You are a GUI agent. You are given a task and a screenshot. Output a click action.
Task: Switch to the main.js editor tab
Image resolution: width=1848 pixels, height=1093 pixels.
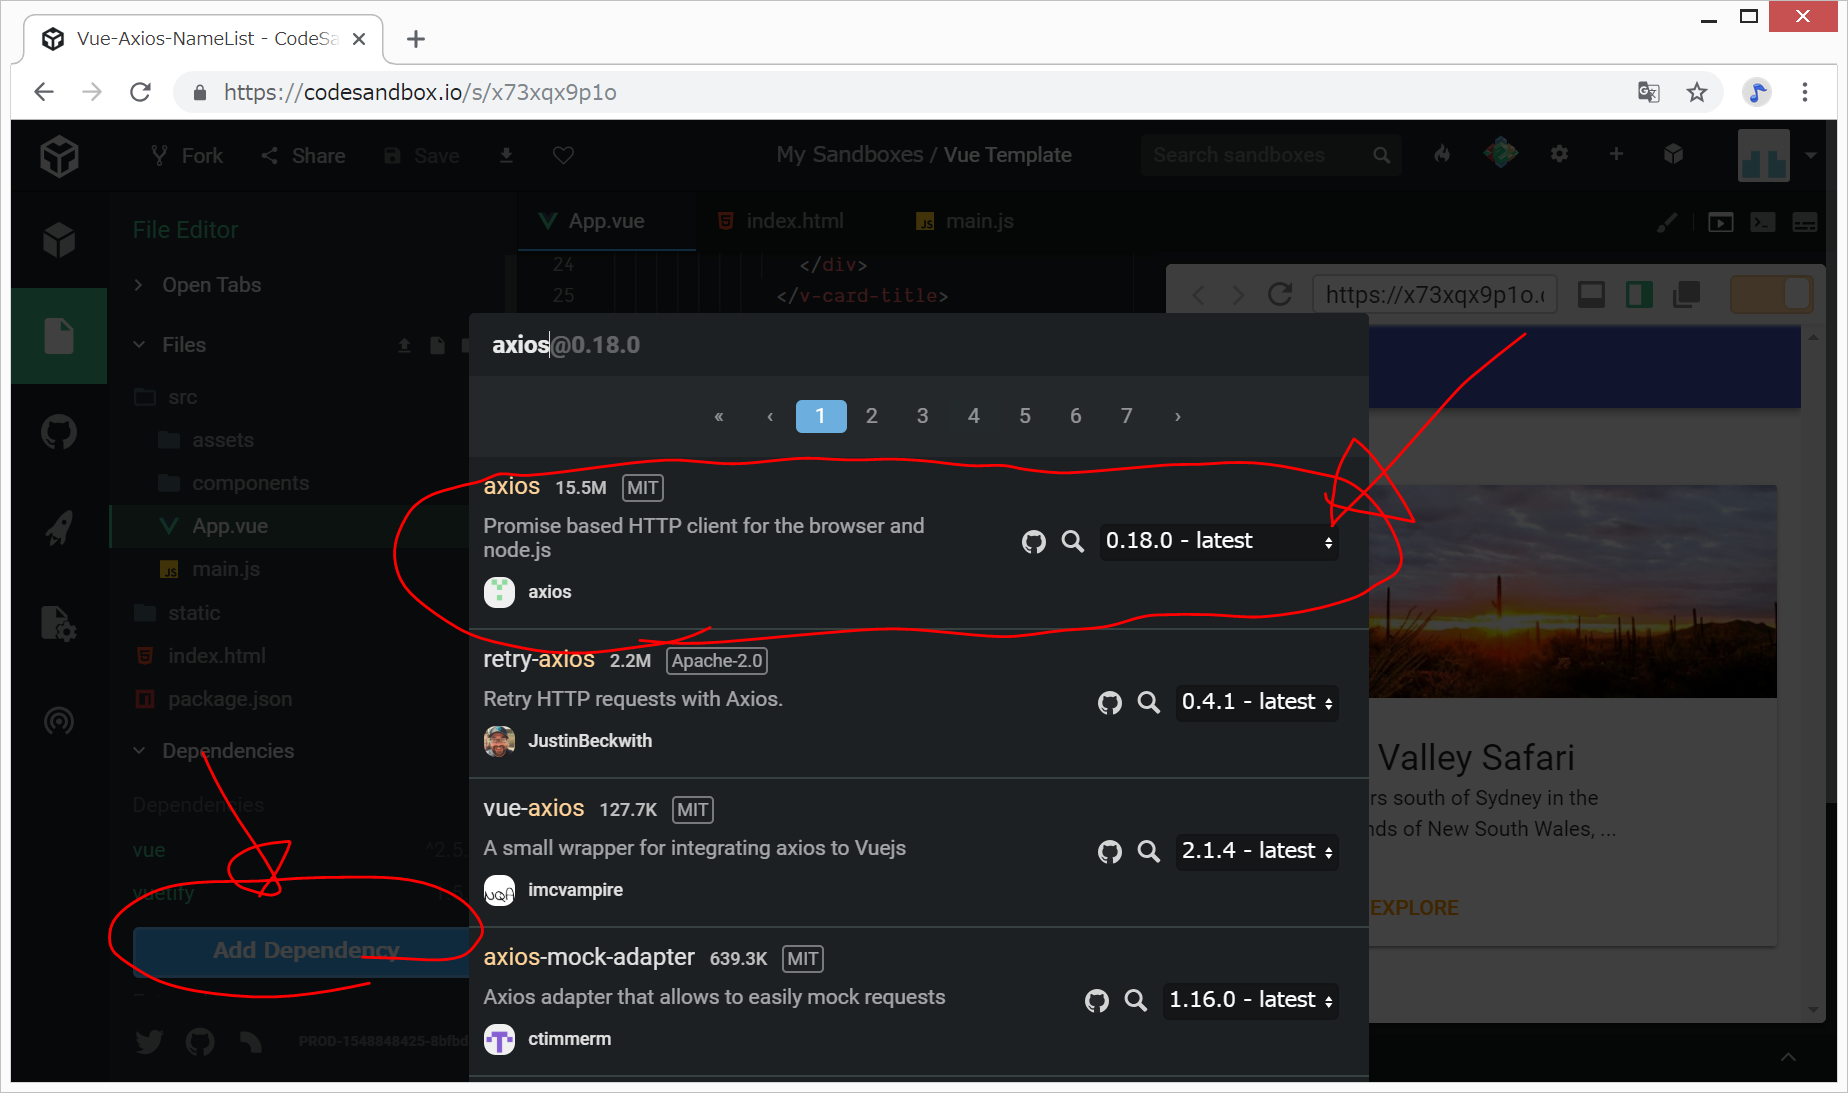coord(978,221)
